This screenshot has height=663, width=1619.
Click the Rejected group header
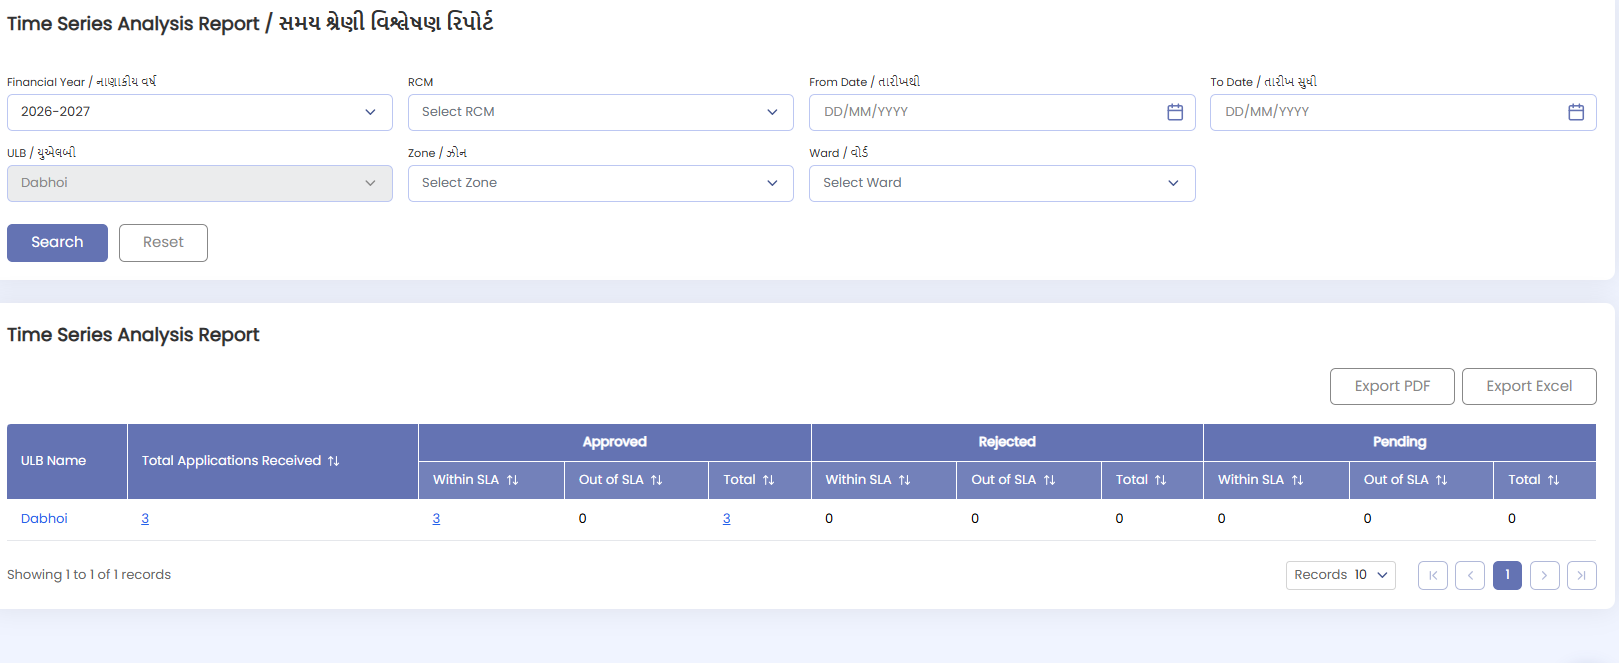pos(1007,442)
